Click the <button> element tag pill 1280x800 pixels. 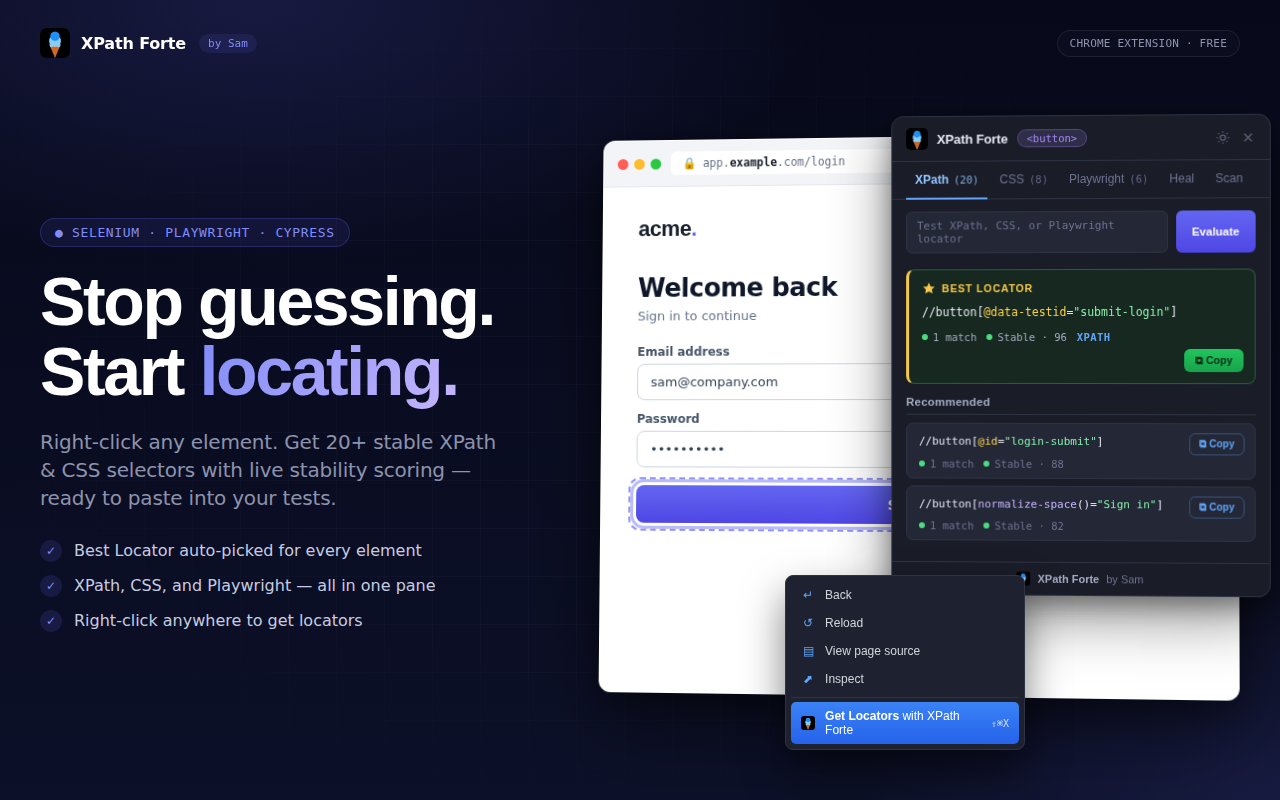coord(1052,138)
